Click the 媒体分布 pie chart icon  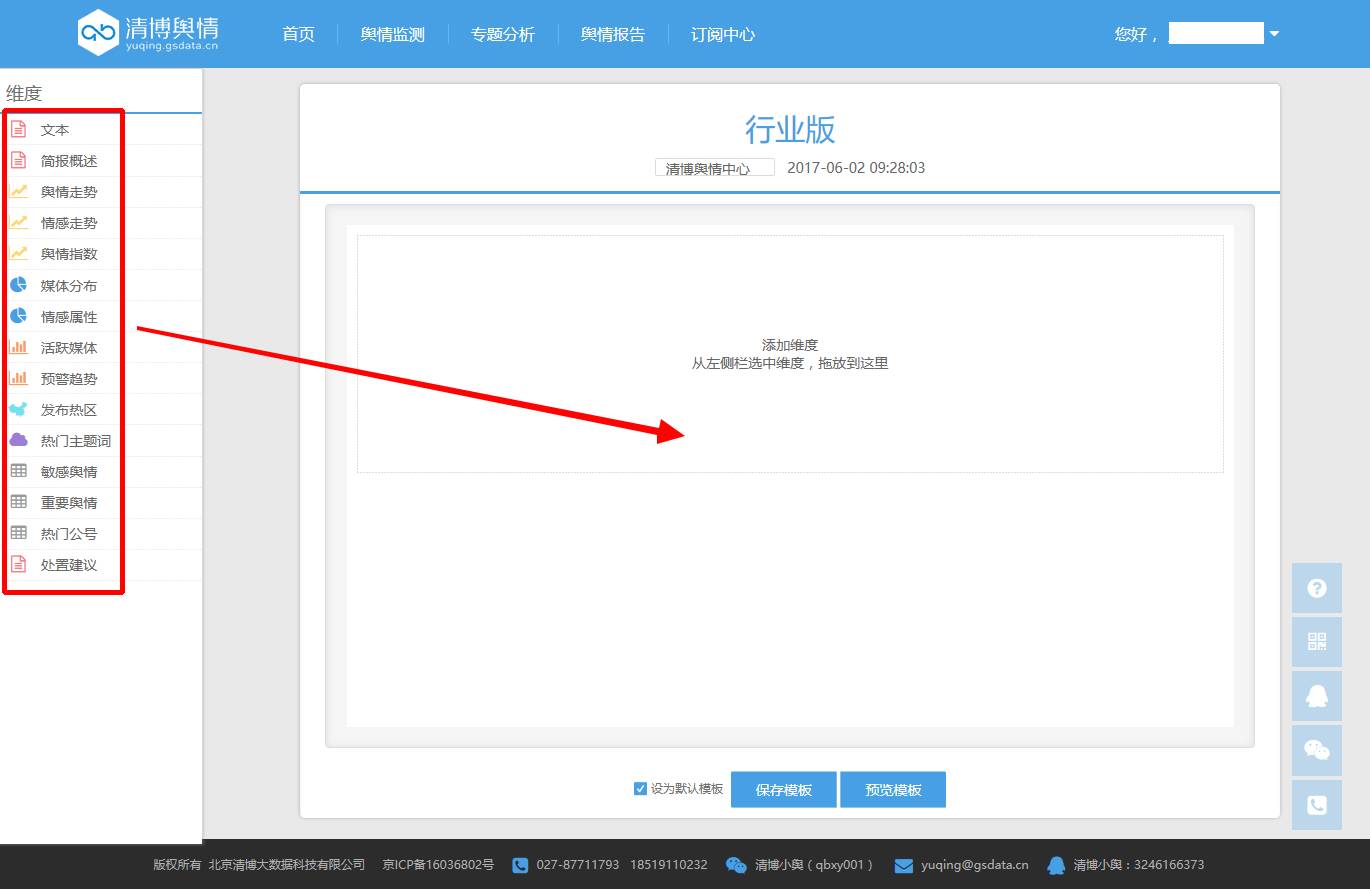(x=18, y=285)
